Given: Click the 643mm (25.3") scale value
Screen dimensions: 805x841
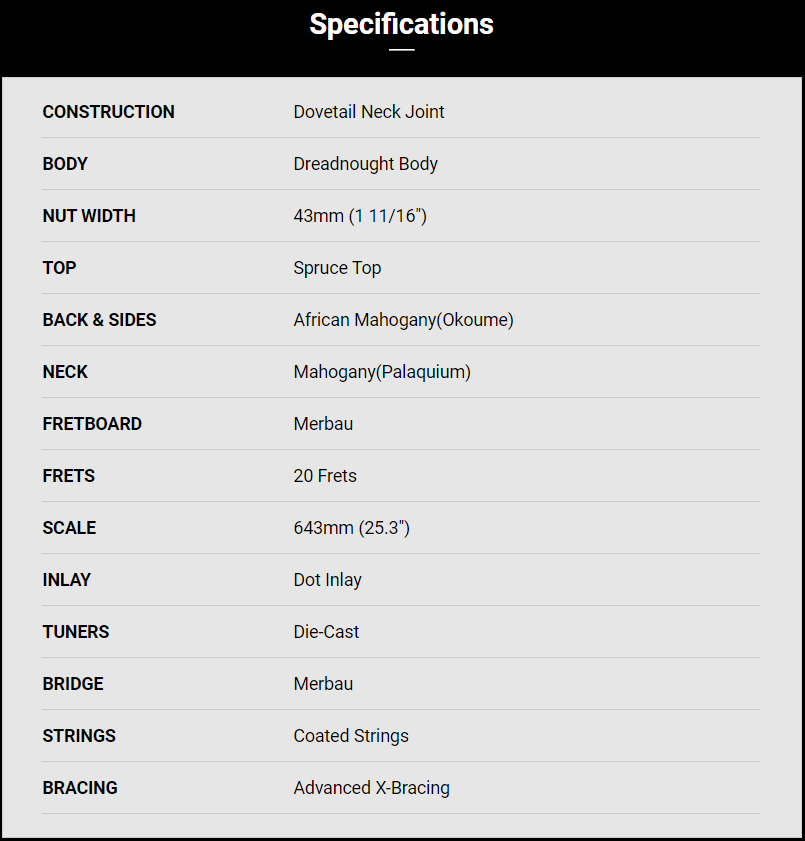Looking at the screenshot, I should pos(351,528).
